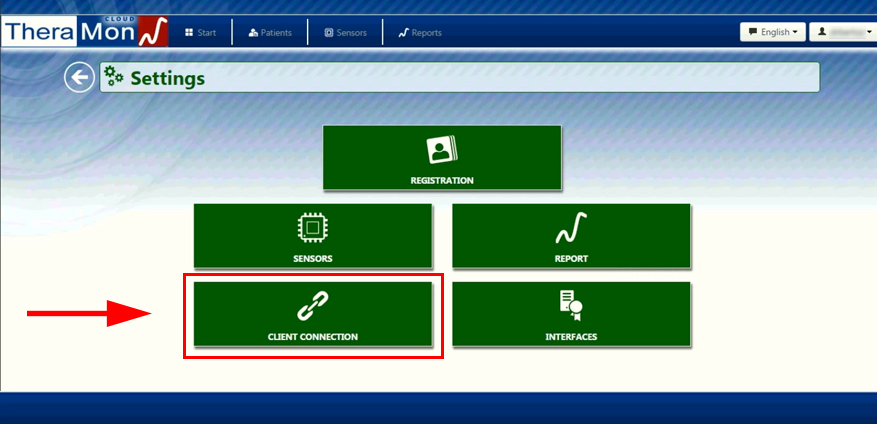This screenshot has height=424, width=877.
Task: Click the curve icon on the Report tile
Action: pyautogui.click(x=571, y=230)
